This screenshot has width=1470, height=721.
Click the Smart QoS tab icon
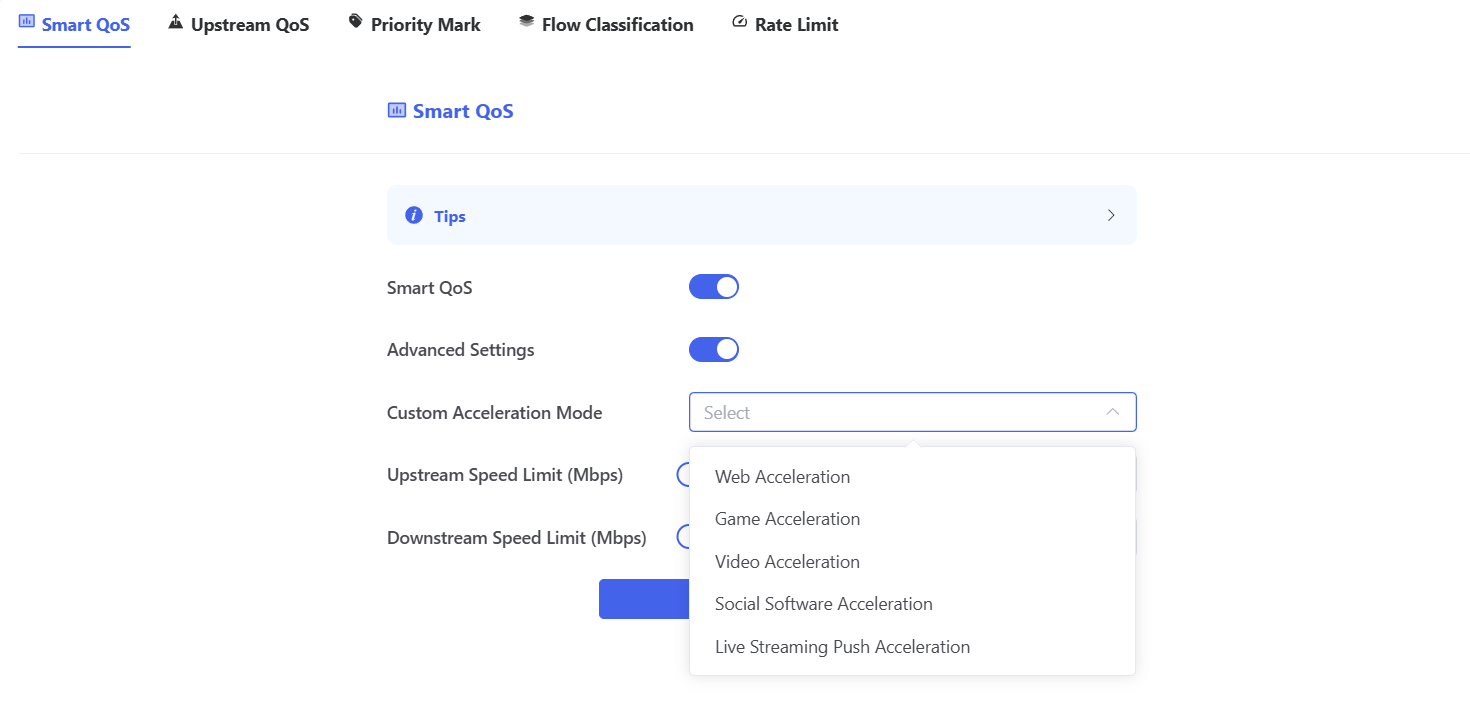(x=27, y=22)
